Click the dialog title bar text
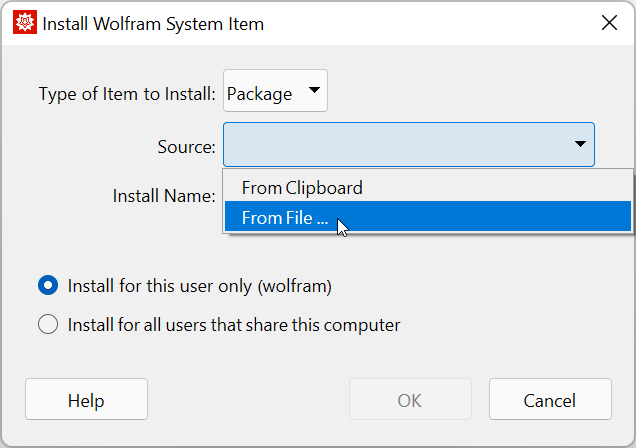 (153, 23)
